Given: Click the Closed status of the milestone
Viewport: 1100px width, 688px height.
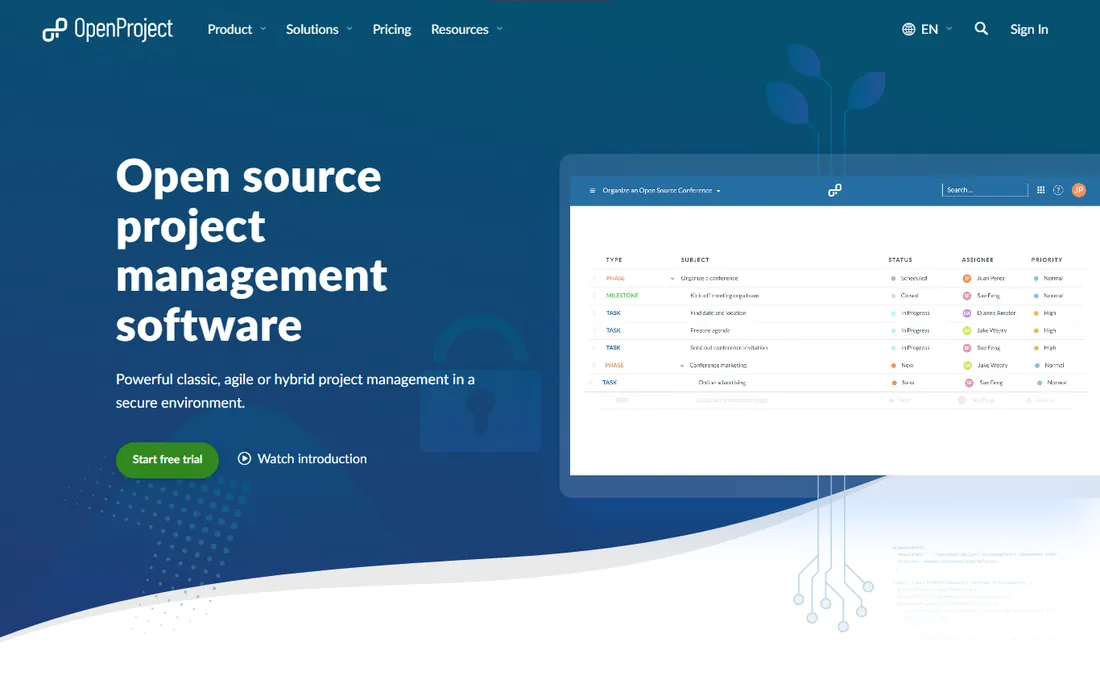Looking at the screenshot, I should click(909, 296).
